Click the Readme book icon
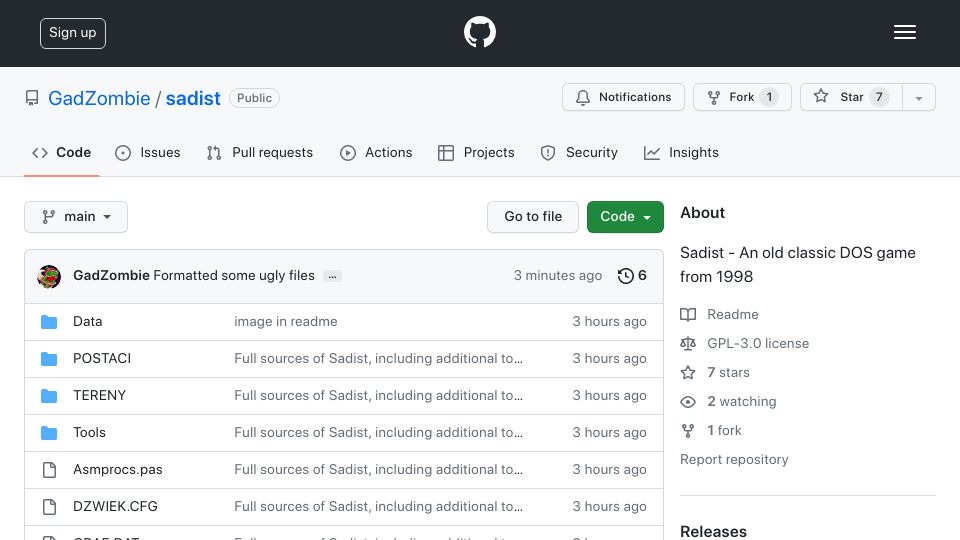 [688, 315]
